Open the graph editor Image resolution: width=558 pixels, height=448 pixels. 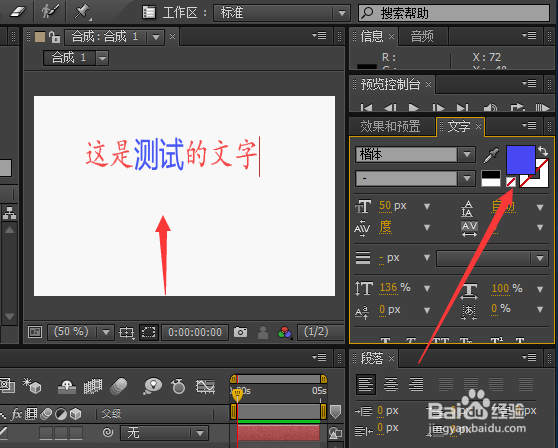pos(205,387)
